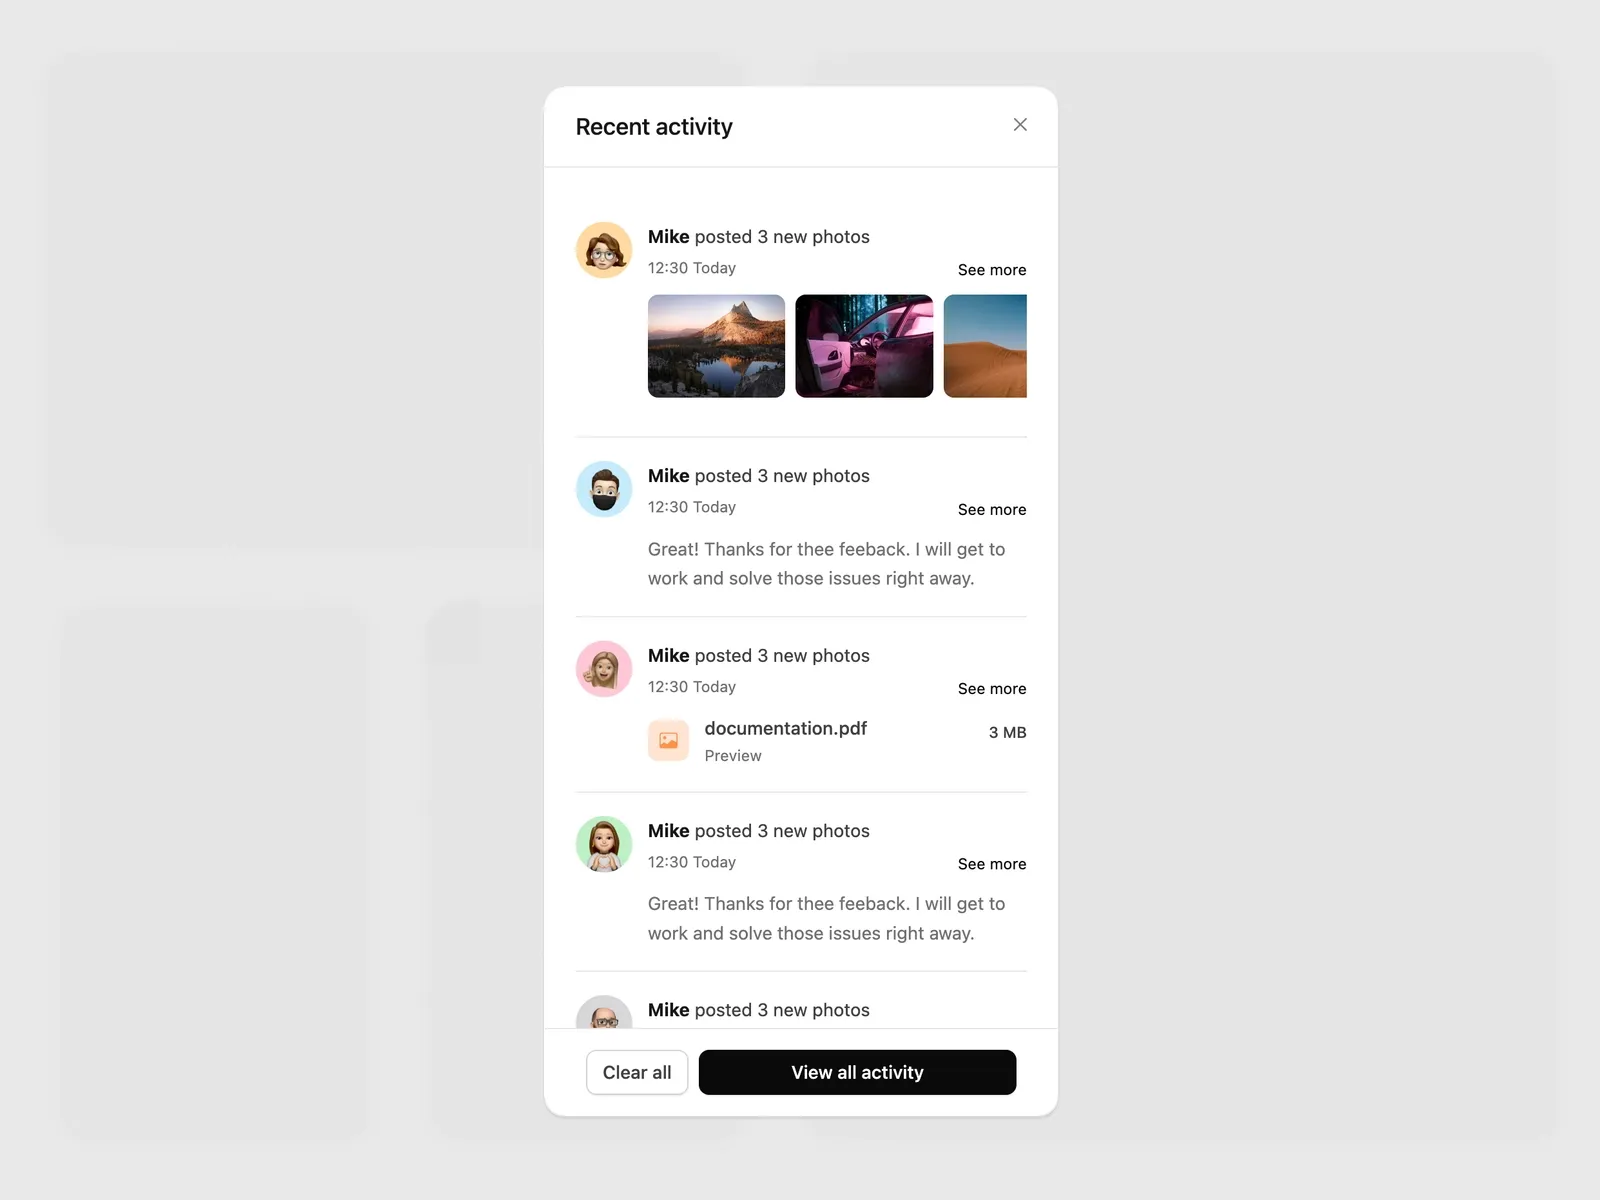Click the Clear all button

coord(637,1072)
